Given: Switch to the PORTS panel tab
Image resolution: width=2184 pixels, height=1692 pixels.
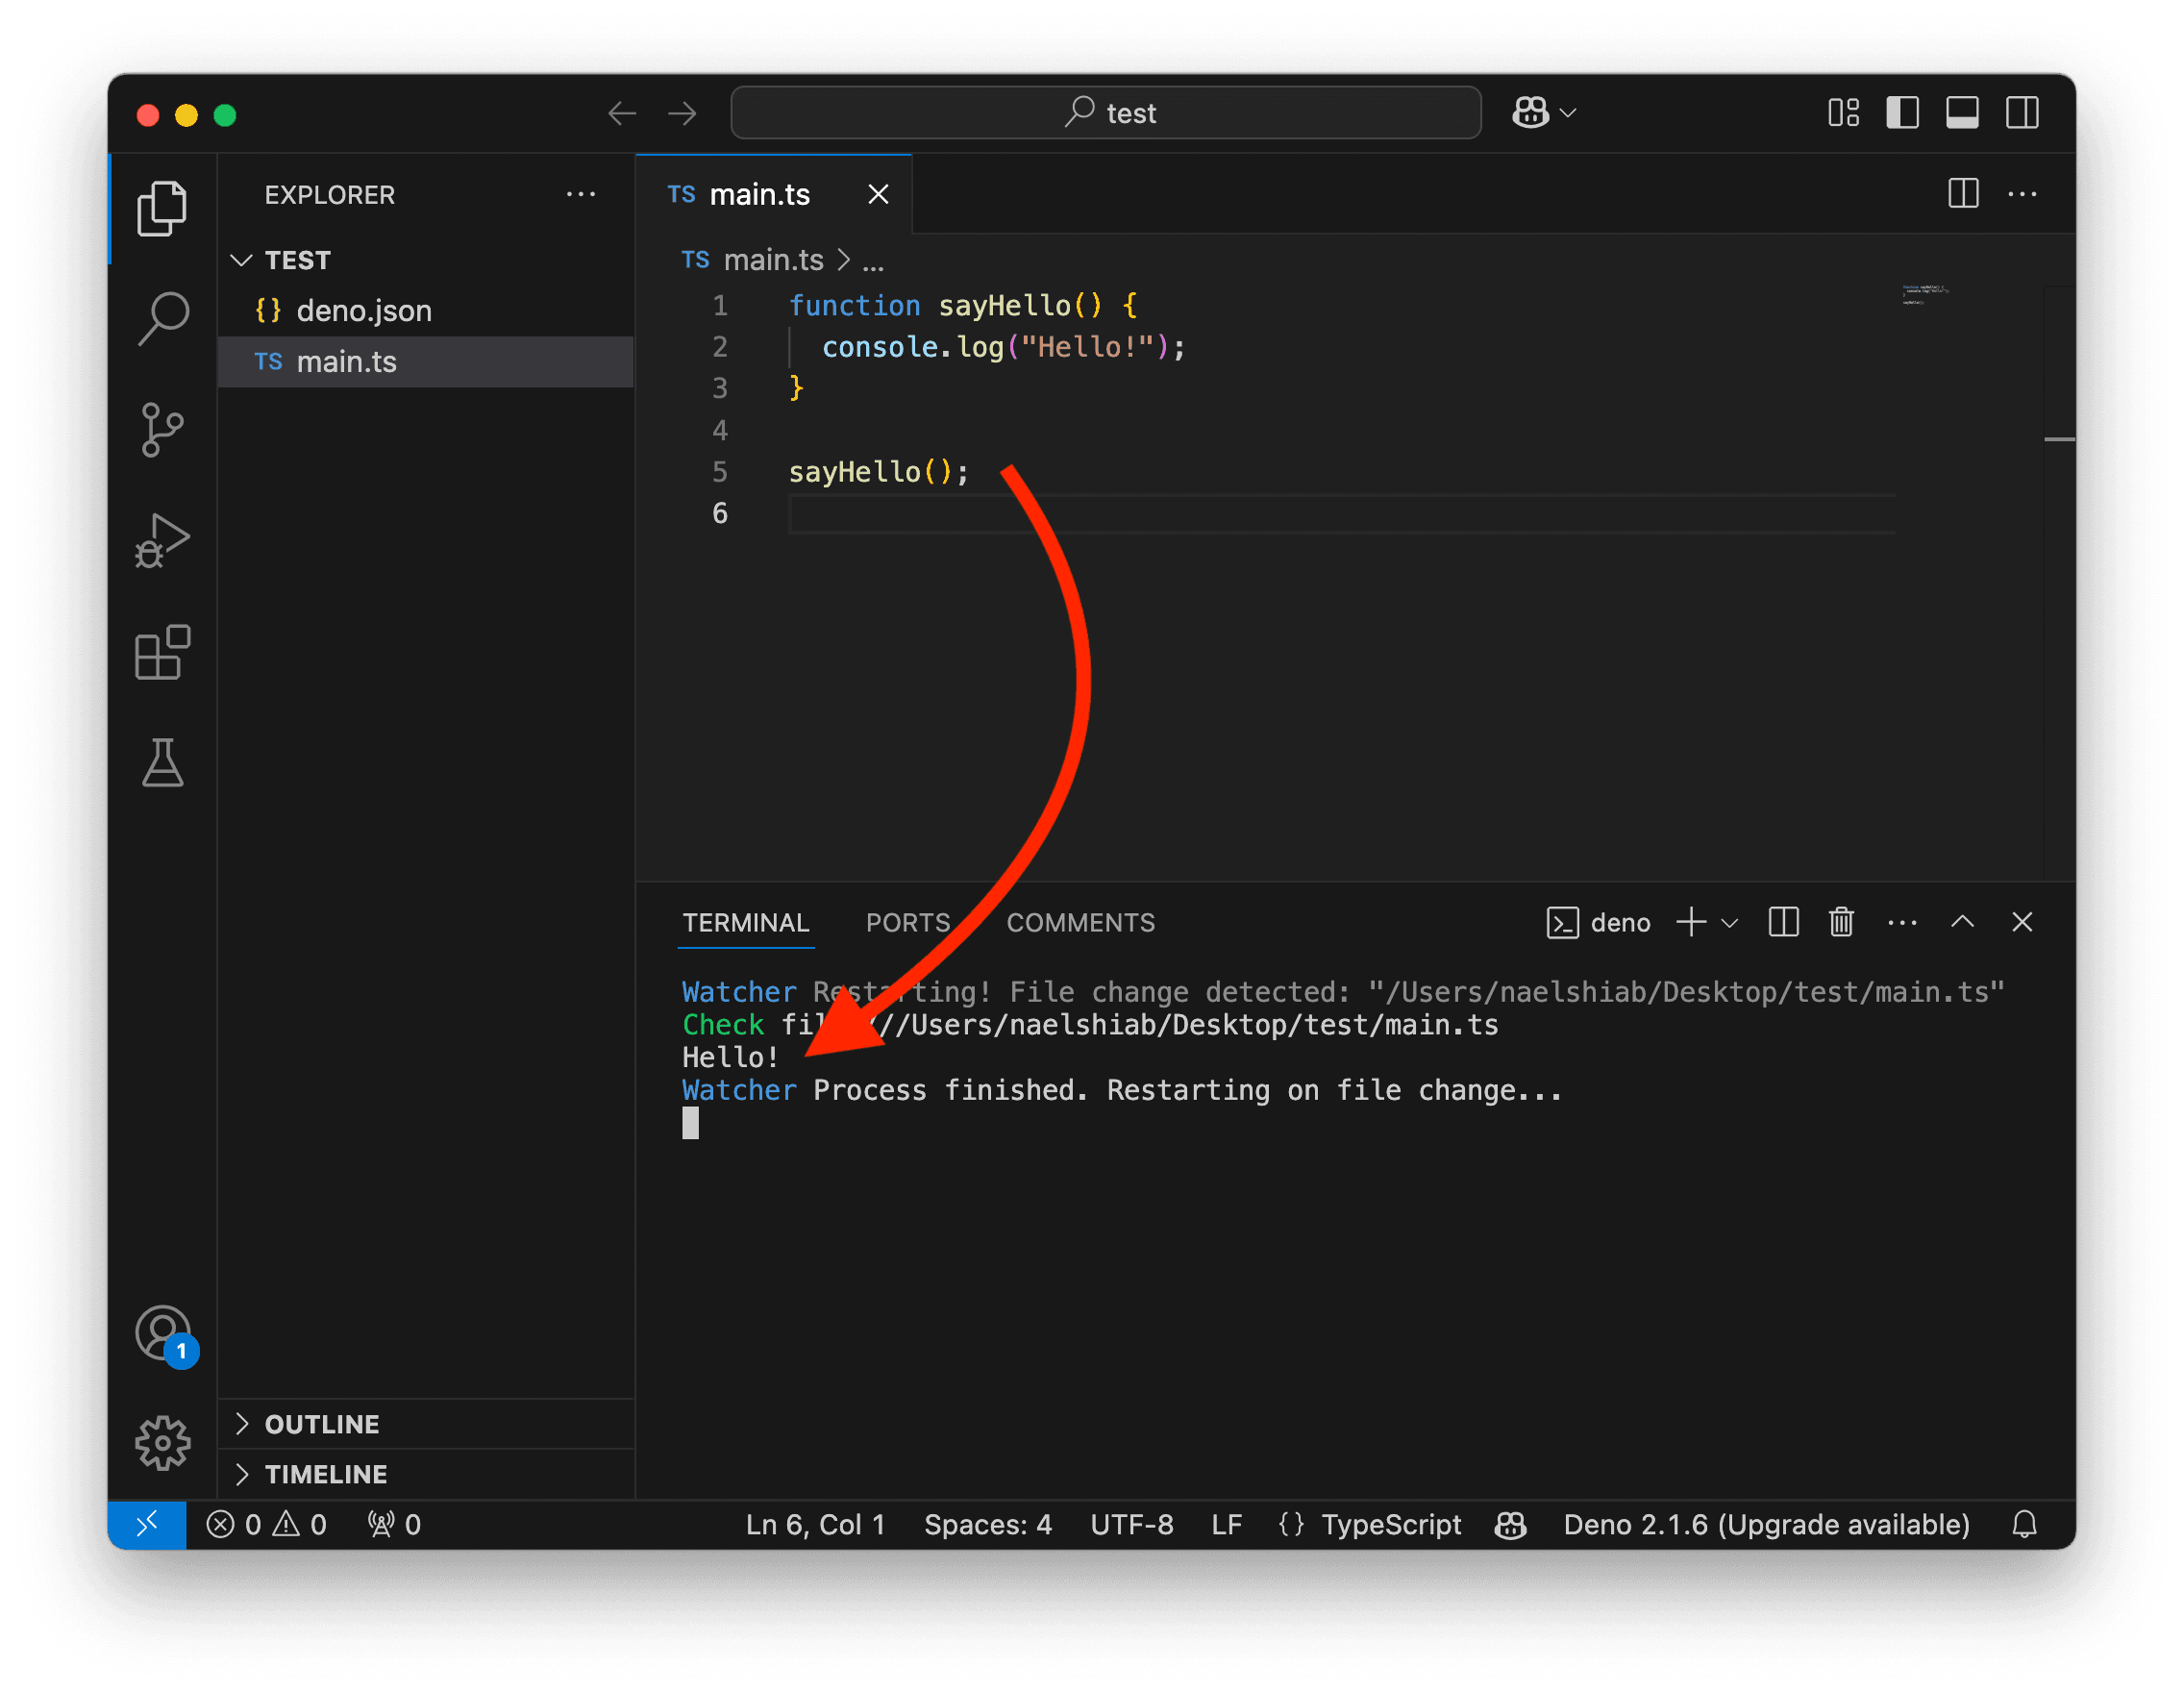Looking at the screenshot, I should pos(908,922).
